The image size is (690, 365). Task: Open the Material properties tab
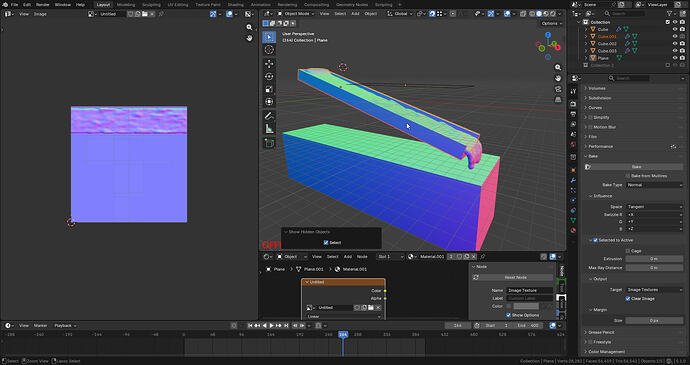573,230
